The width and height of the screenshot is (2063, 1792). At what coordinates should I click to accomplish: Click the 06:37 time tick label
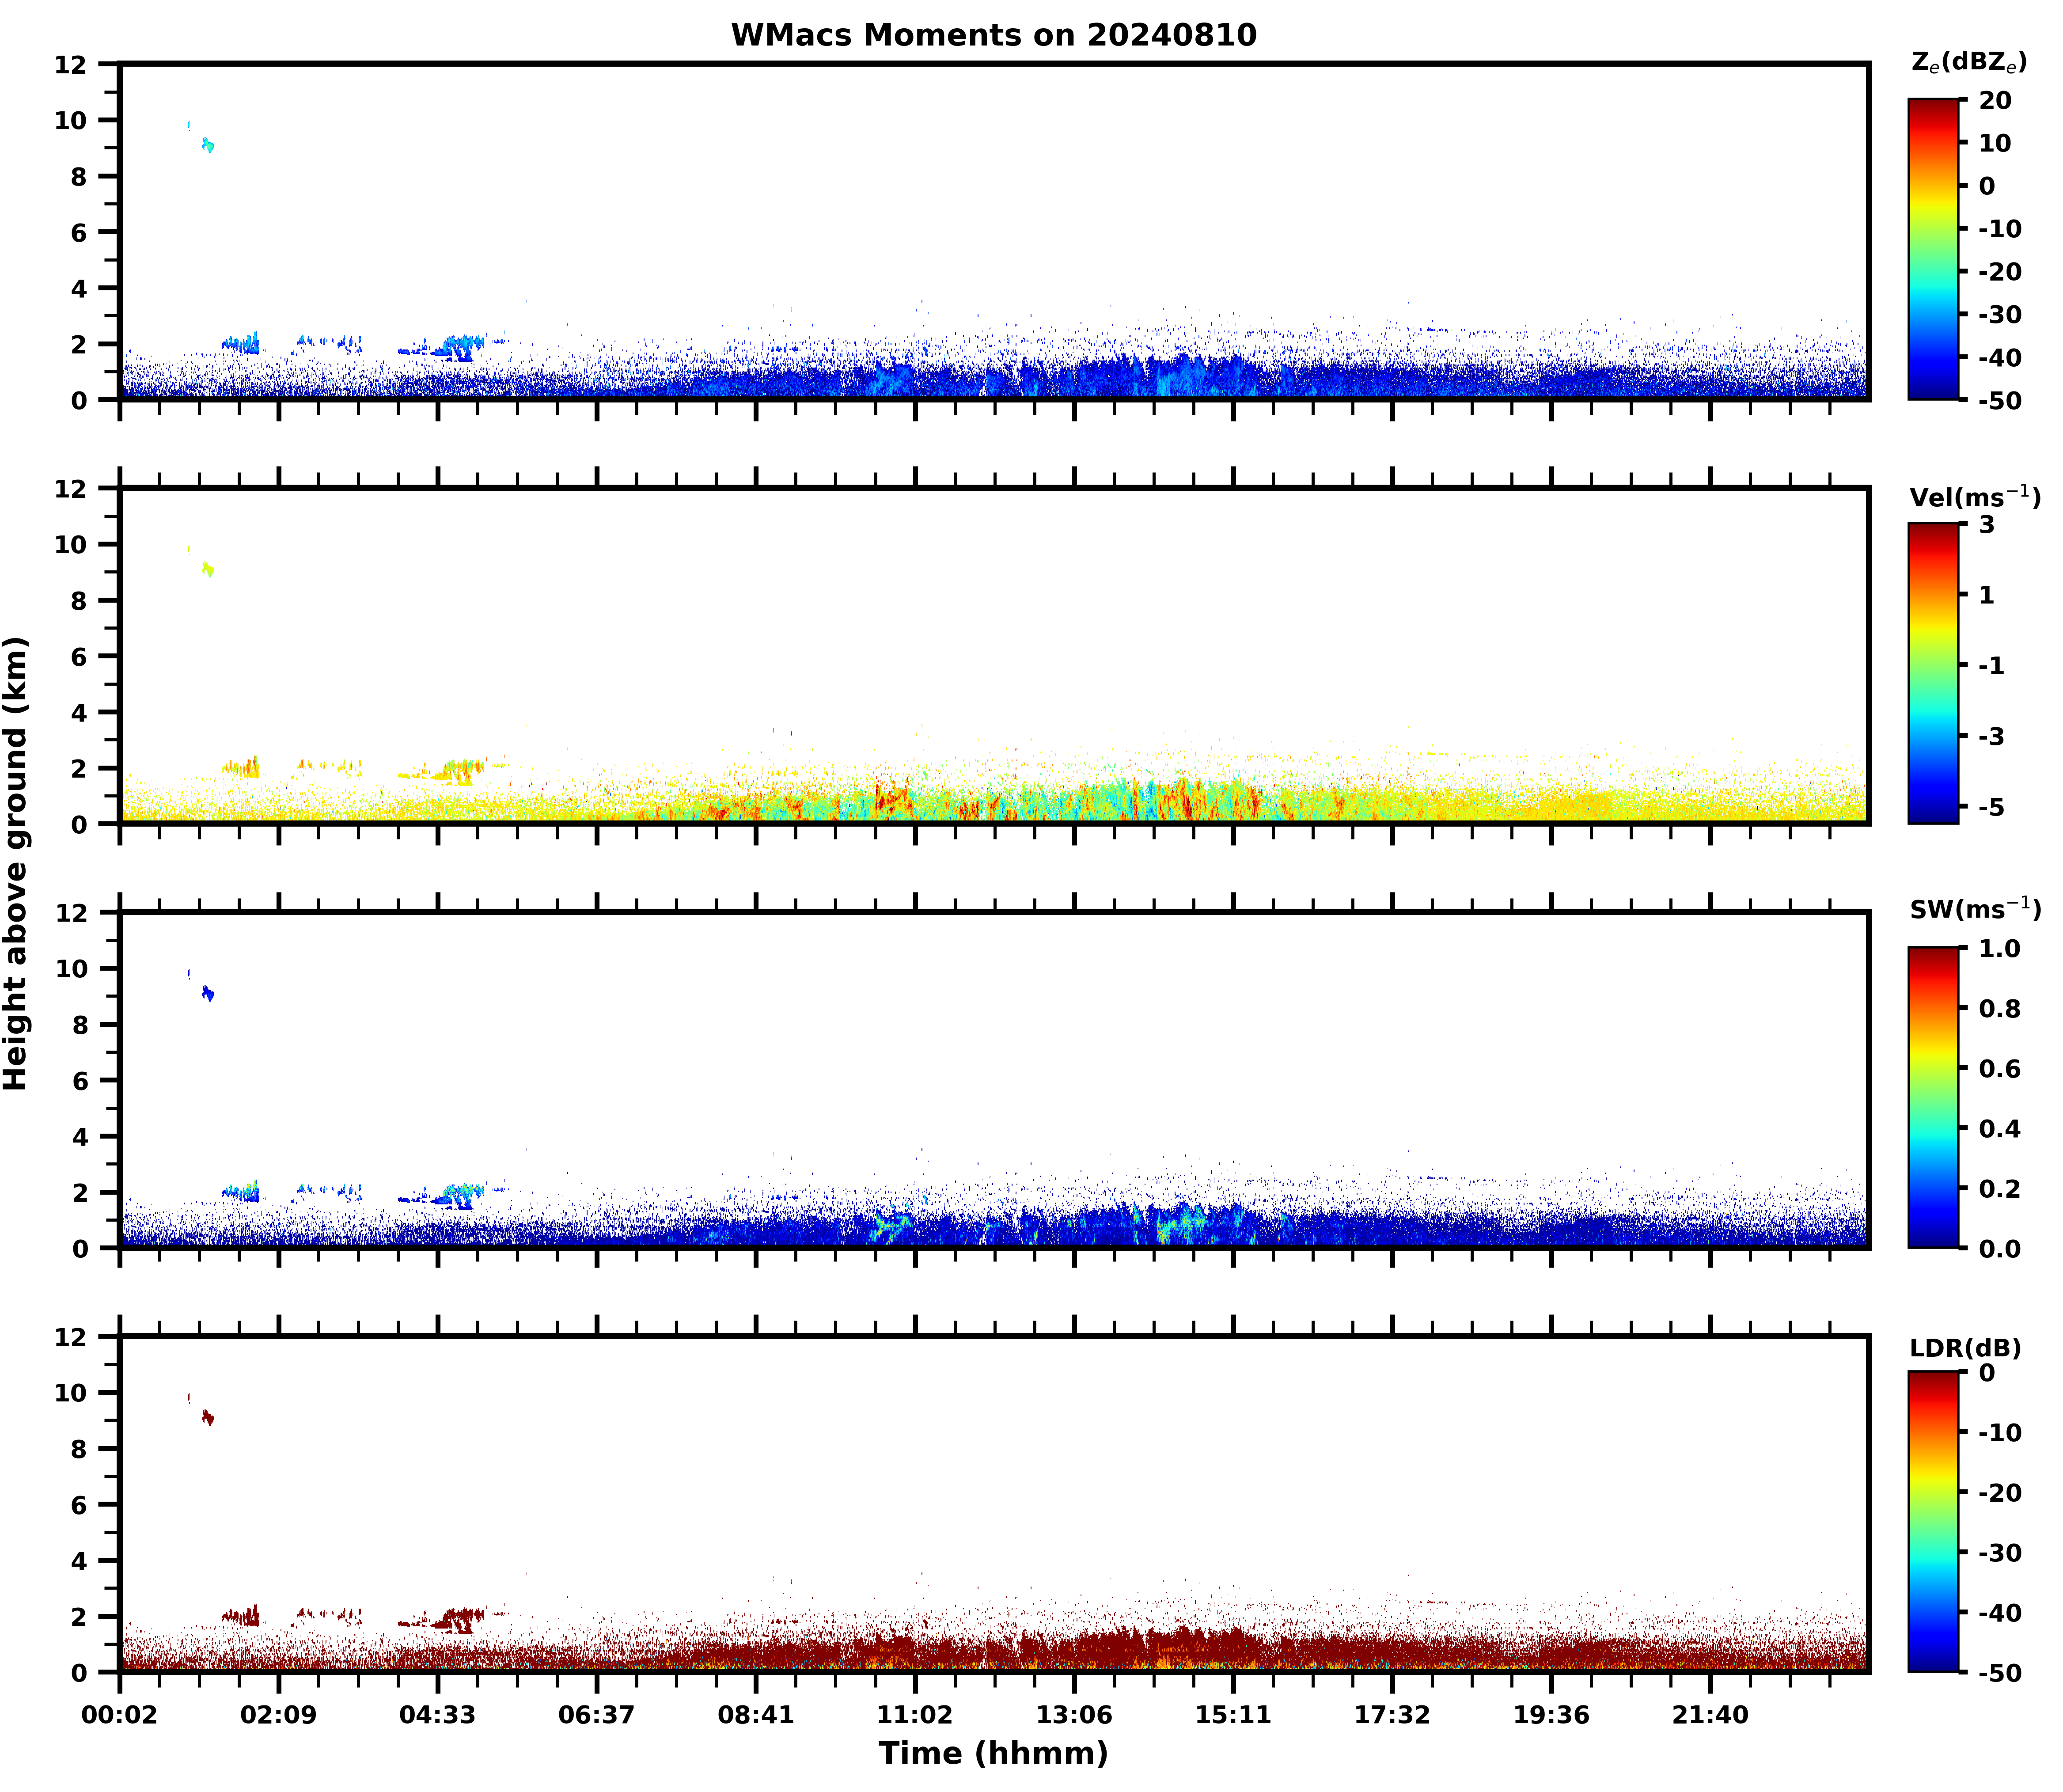(597, 1715)
